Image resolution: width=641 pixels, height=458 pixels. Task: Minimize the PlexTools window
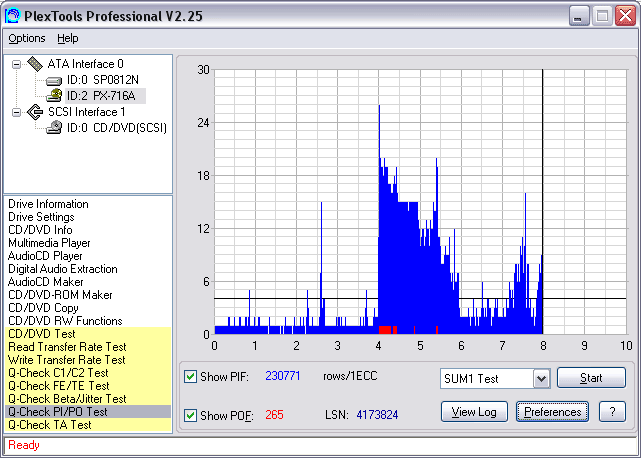click(579, 16)
